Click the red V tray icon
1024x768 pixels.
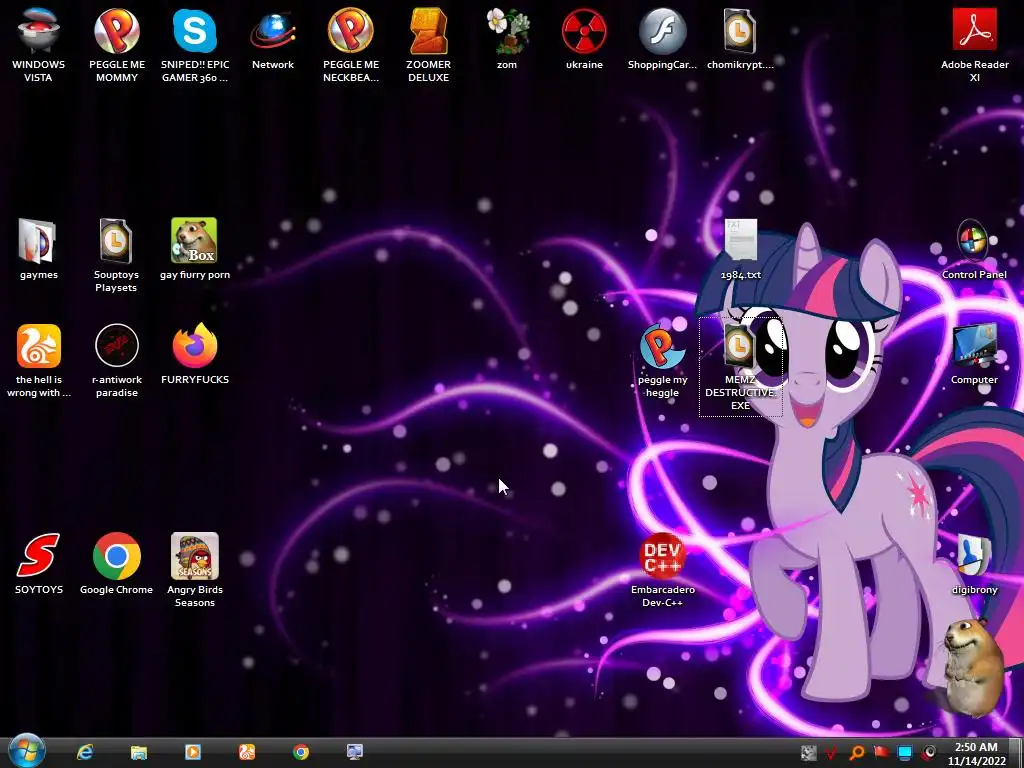(x=832, y=753)
